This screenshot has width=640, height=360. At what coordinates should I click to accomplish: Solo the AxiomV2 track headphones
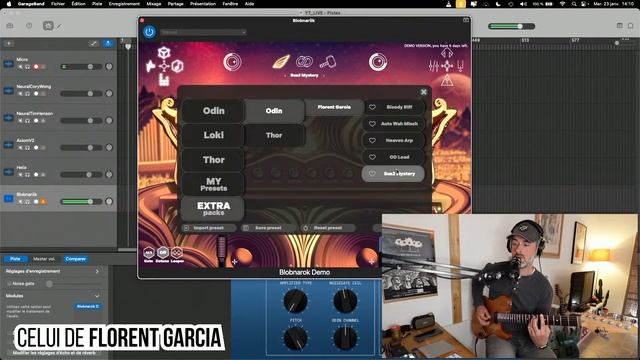[x=28, y=148]
